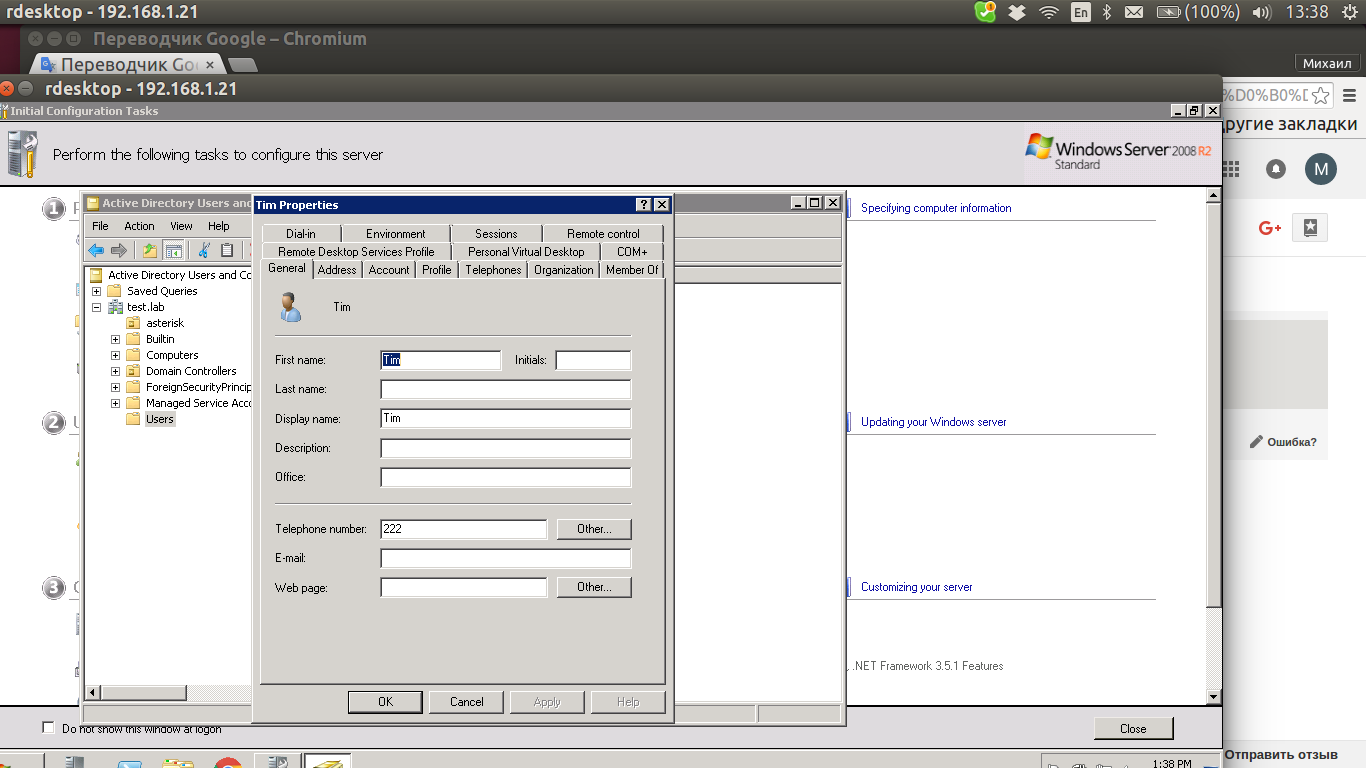
Task: Click the Cut scissors toolbar icon
Action: point(204,250)
